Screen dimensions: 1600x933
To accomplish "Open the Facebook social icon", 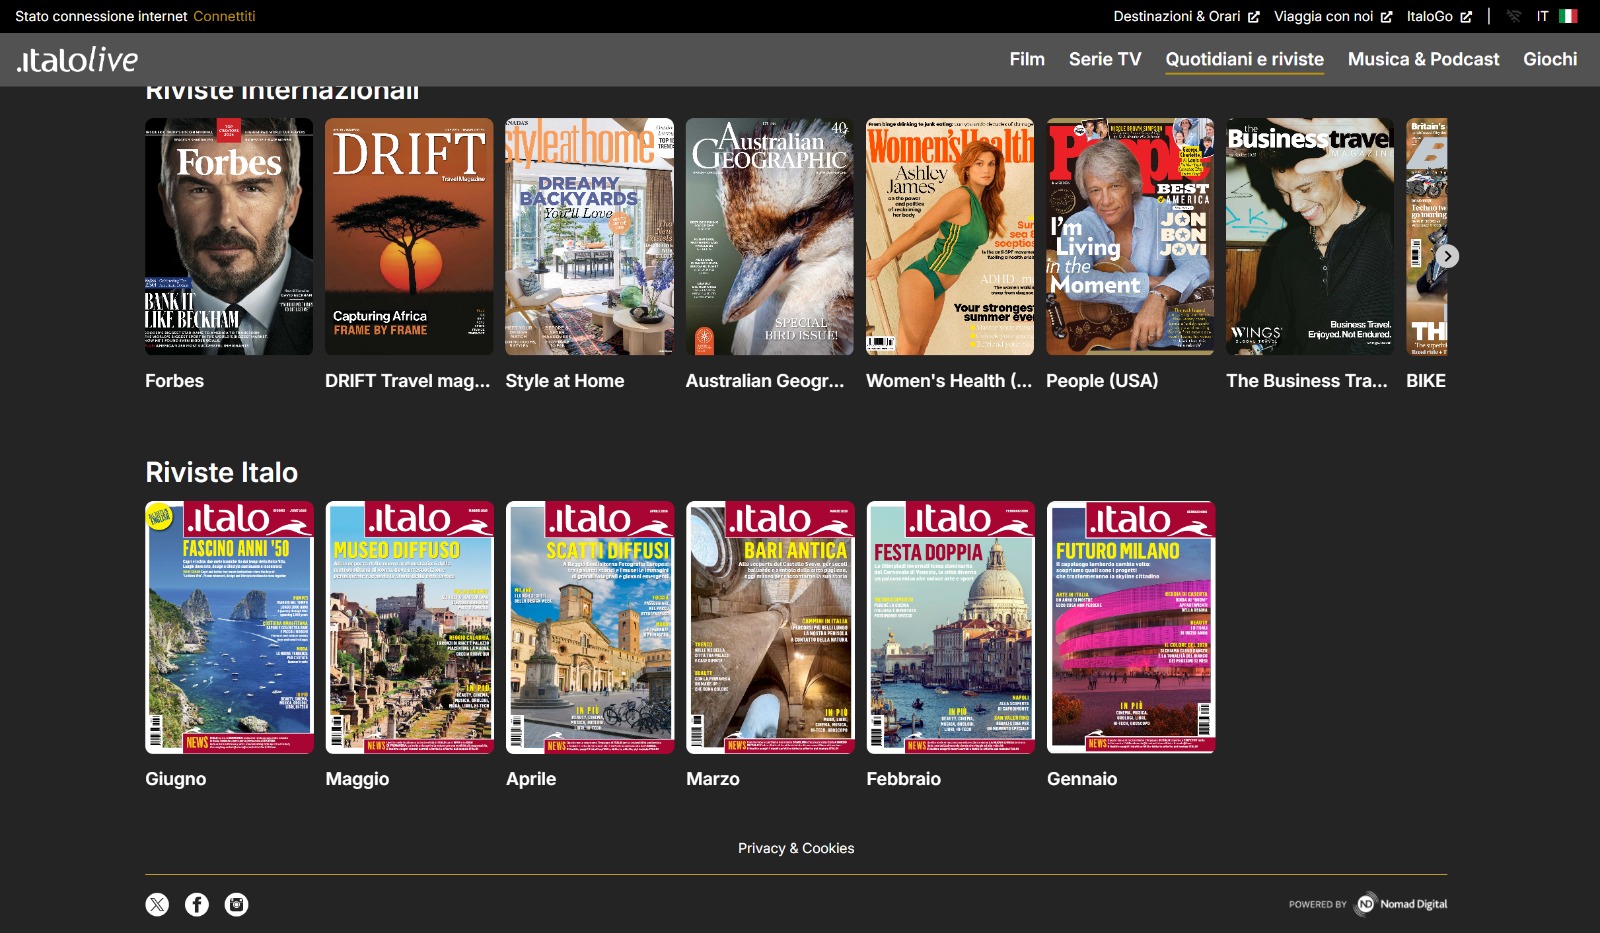I will pos(197,905).
